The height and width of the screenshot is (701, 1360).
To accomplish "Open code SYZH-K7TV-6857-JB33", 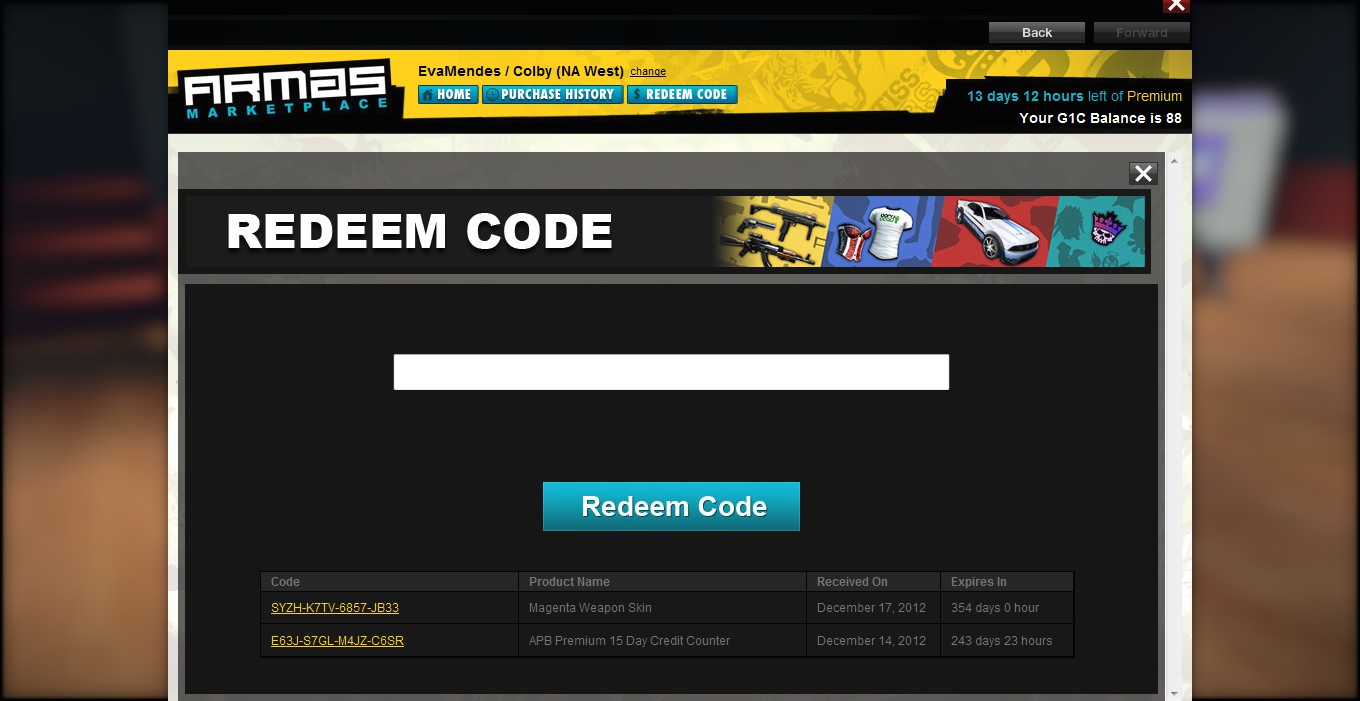I will coord(335,608).
